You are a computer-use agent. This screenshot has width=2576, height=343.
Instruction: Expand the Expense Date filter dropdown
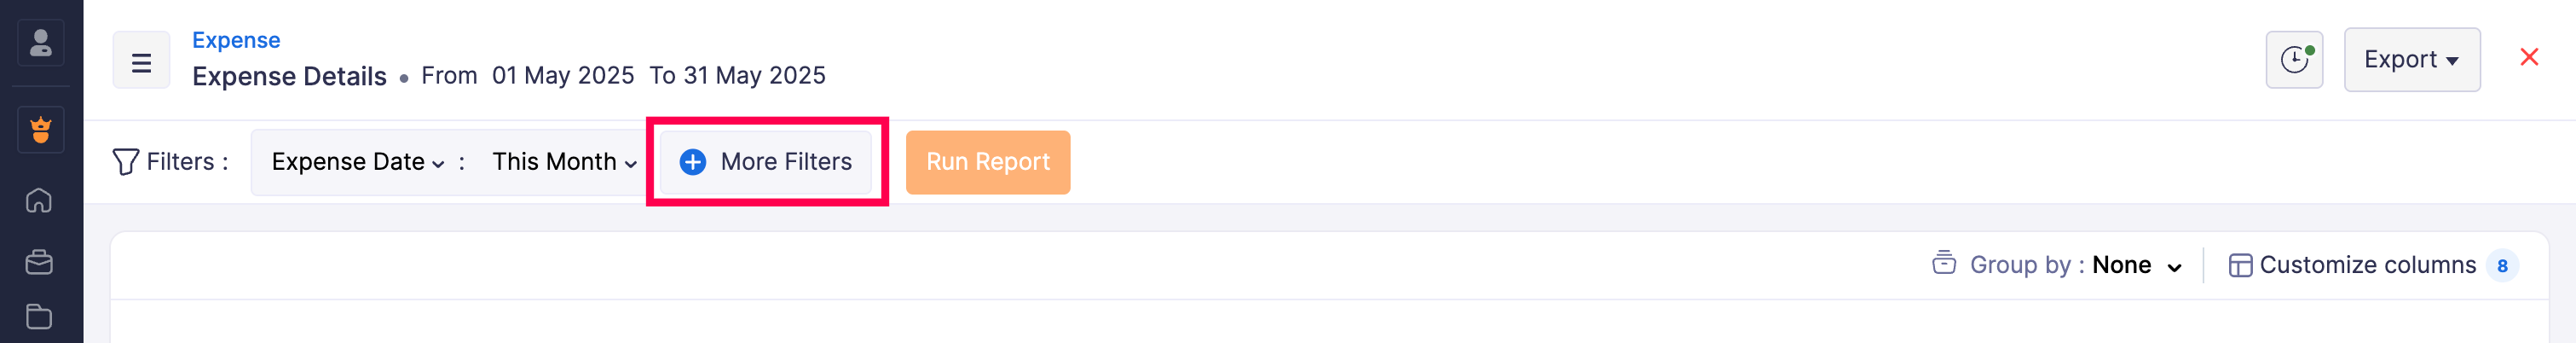(357, 162)
